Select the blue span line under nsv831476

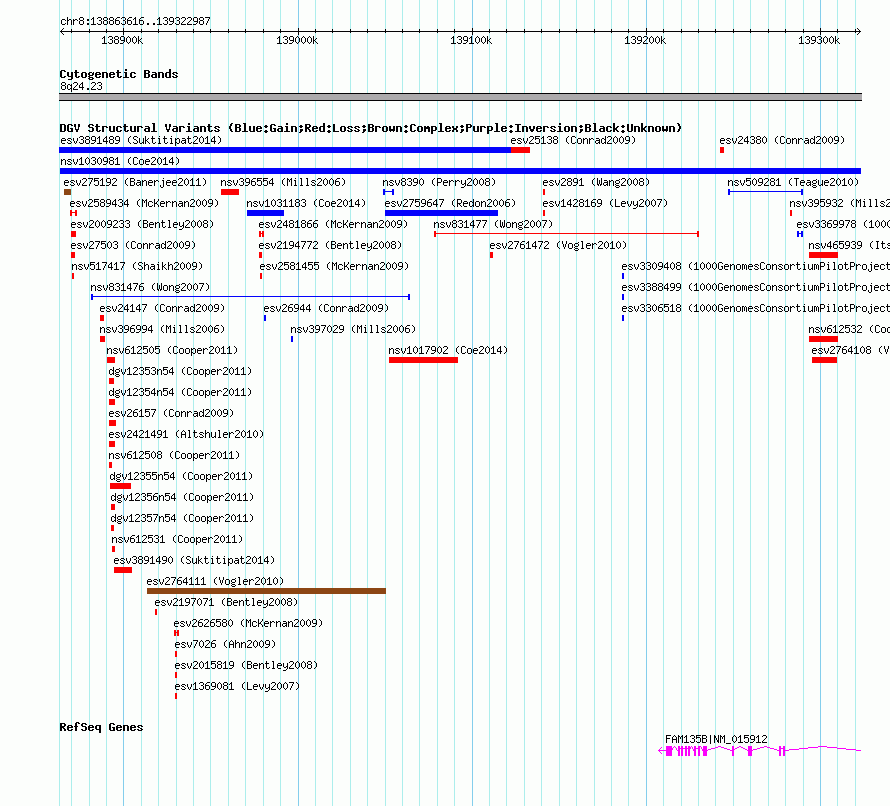click(250, 297)
